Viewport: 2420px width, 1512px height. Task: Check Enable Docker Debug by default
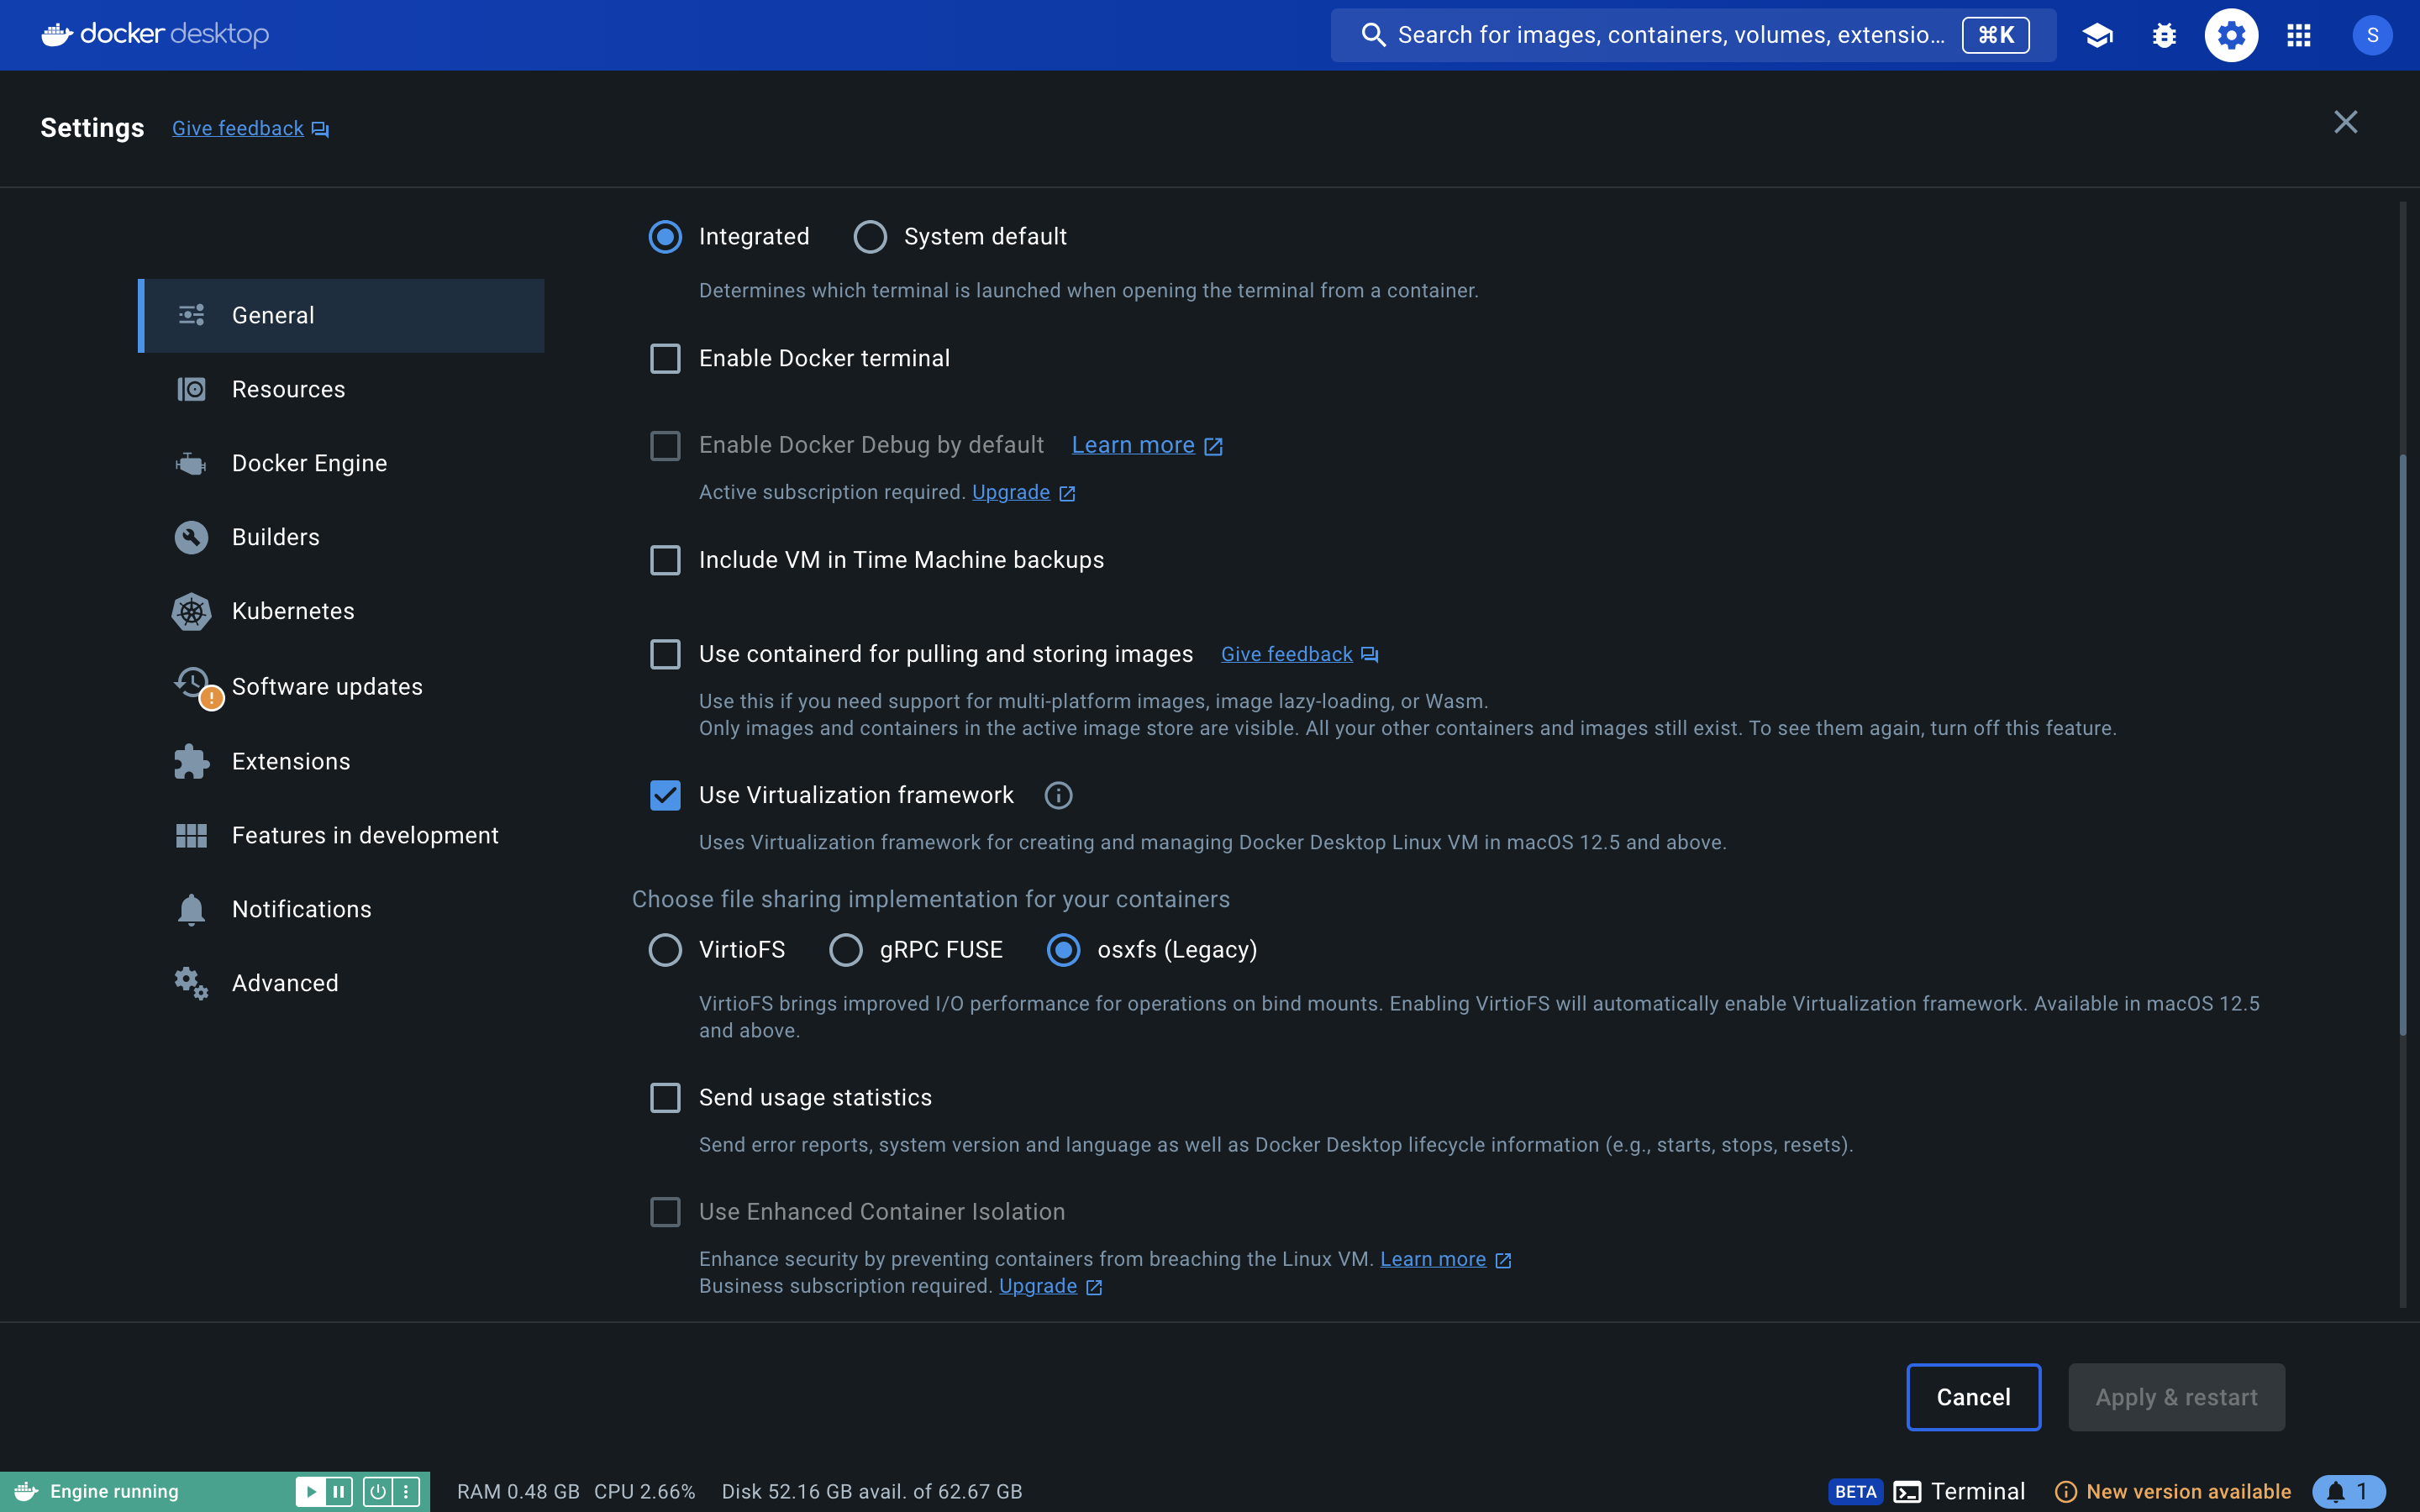(665, 445)
